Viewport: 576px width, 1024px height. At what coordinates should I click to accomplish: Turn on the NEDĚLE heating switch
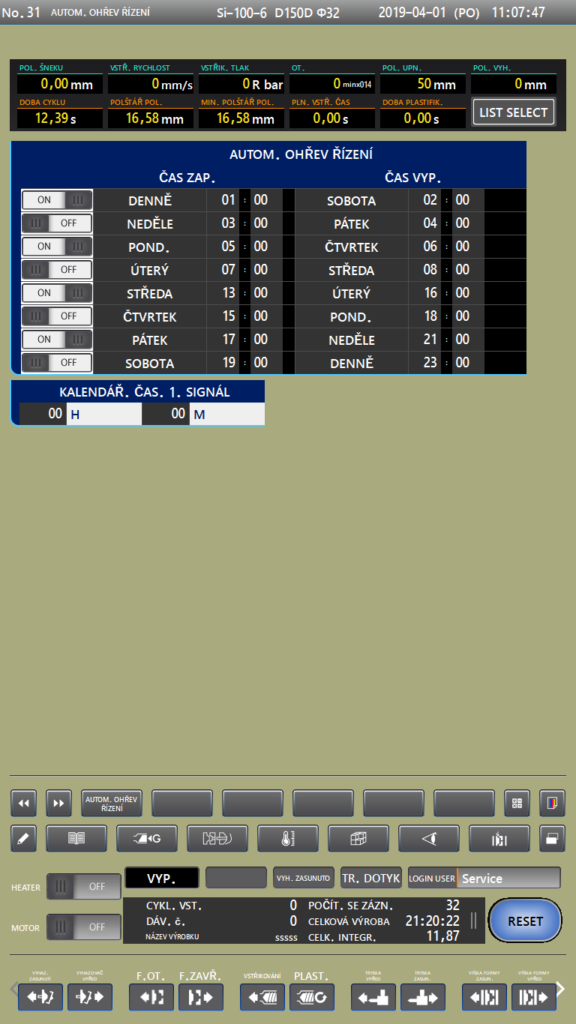pyautogui.click(x=57, y=223)
